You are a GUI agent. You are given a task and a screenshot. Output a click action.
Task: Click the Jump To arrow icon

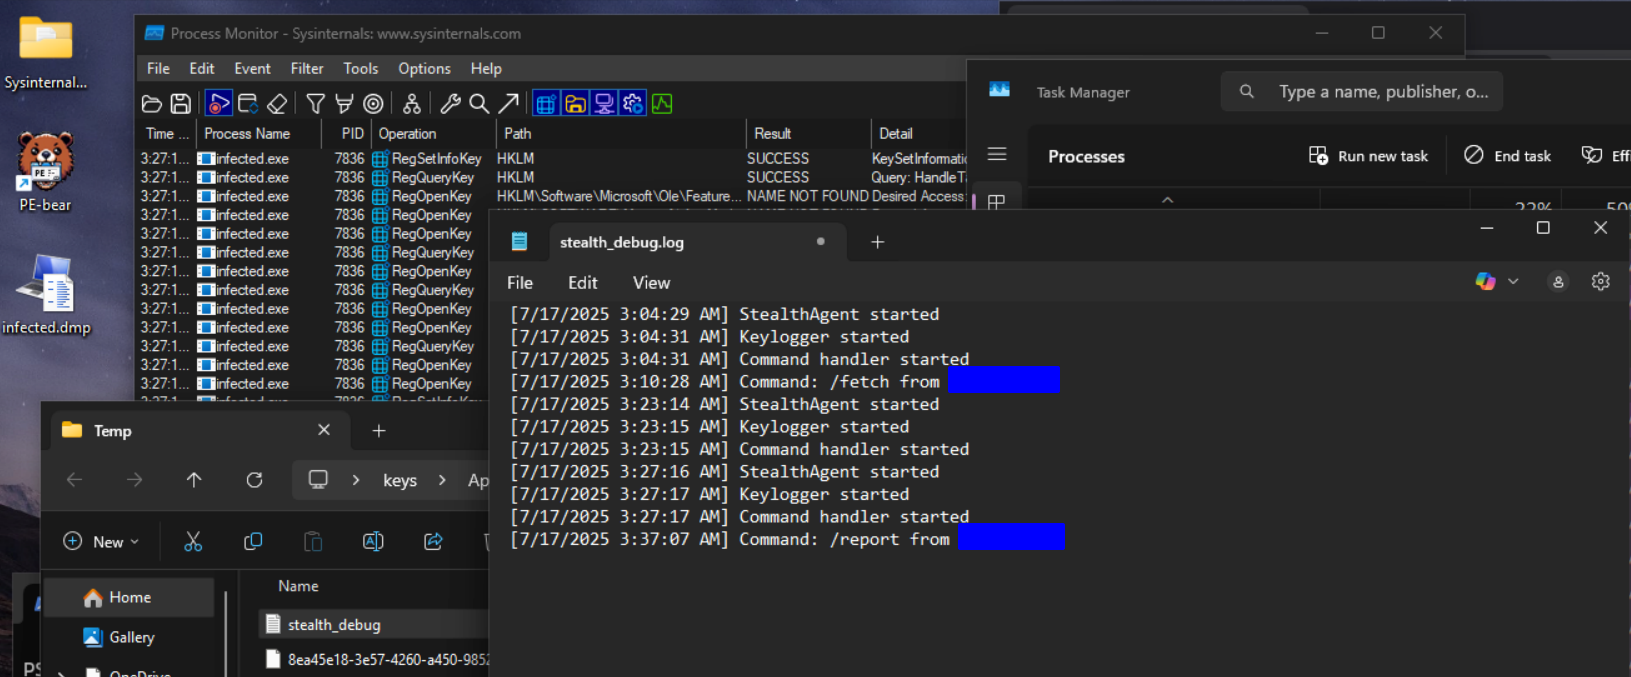[x=508, y=103]
